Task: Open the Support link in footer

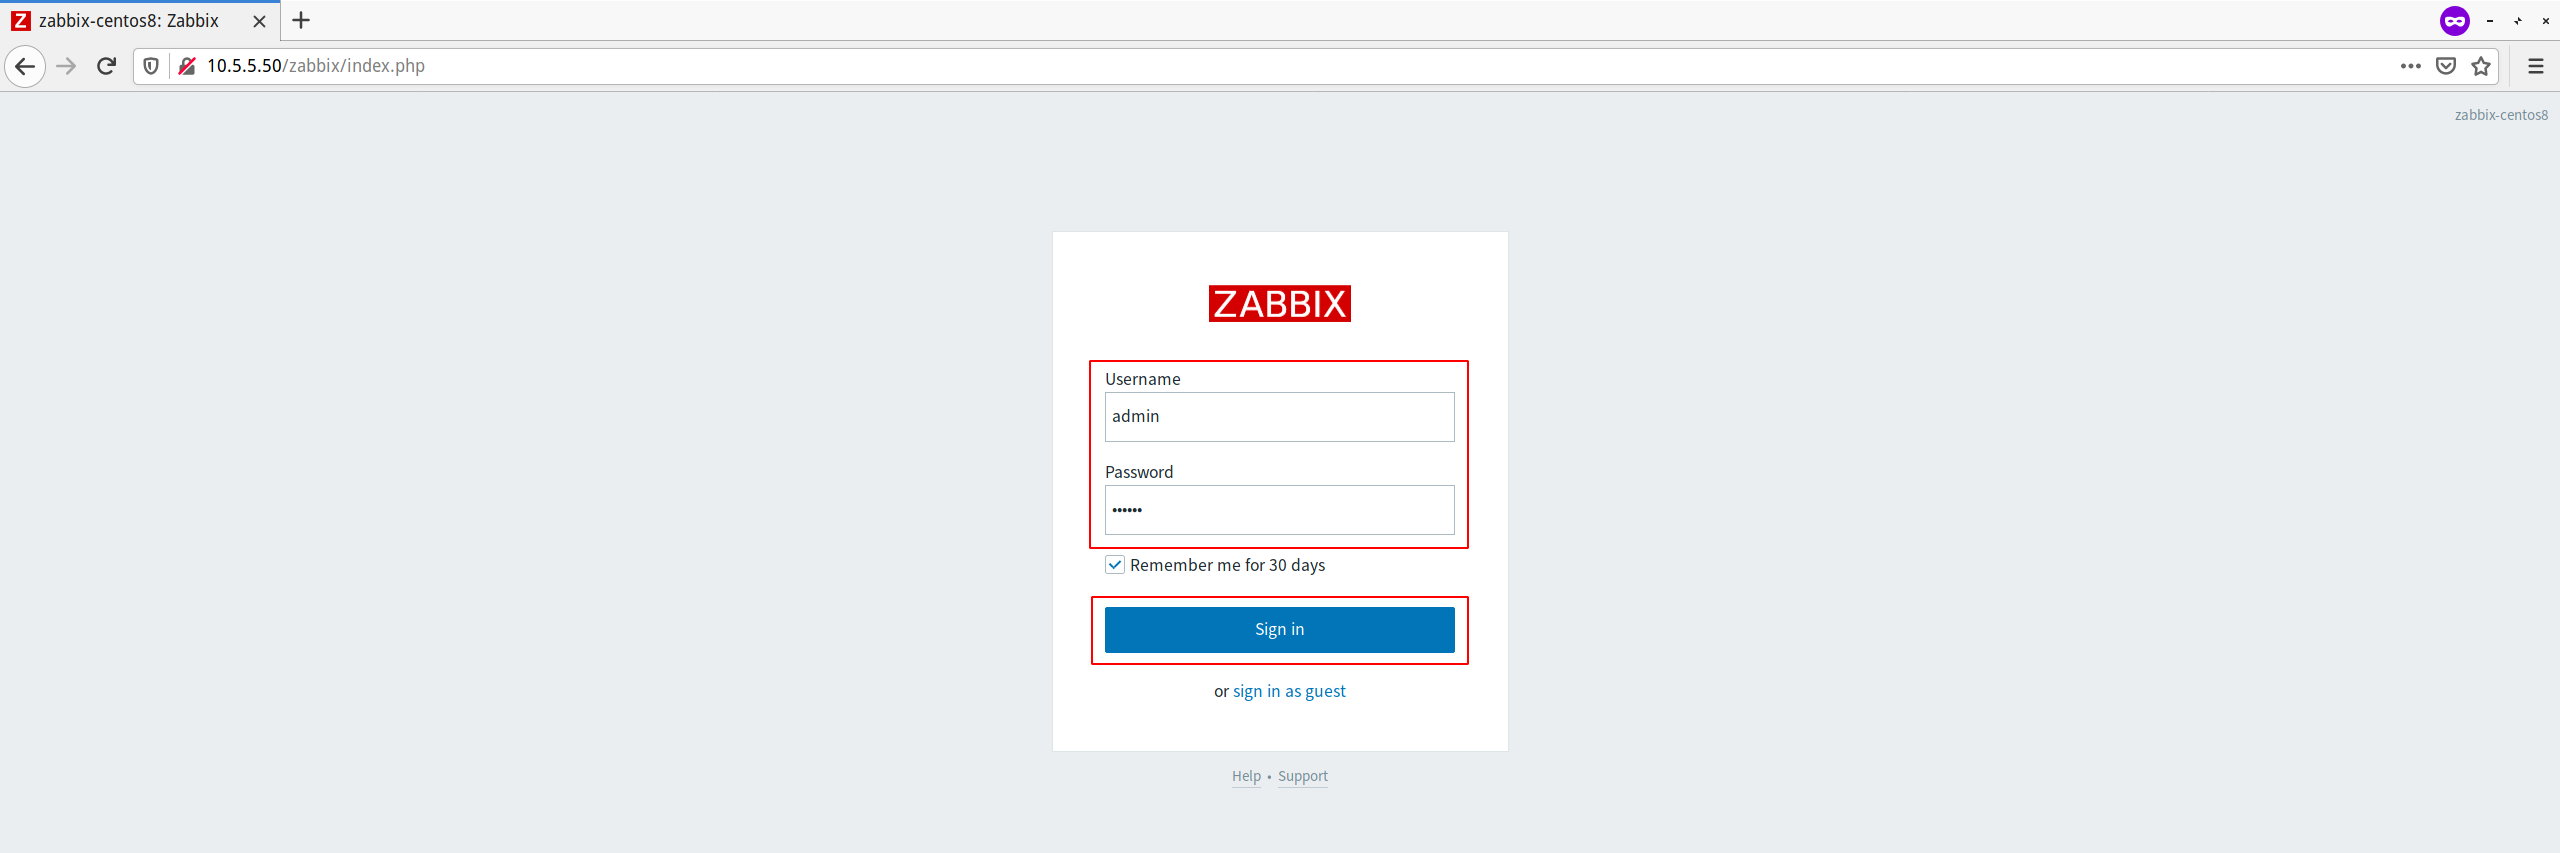Action: 1303,776
